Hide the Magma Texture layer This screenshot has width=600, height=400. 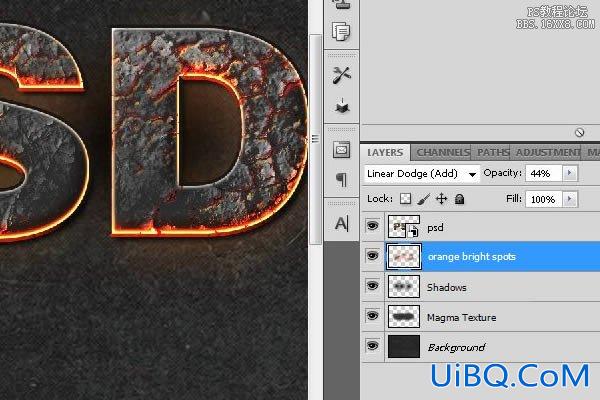pos(372,316)
